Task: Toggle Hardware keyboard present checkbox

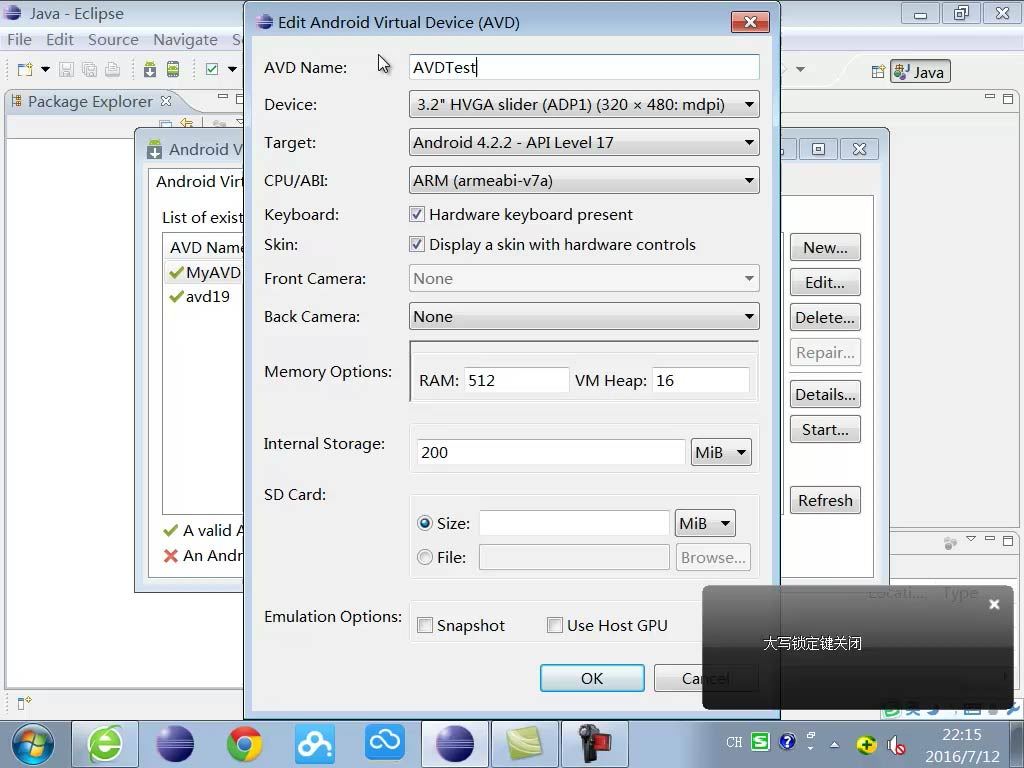Action: [417, 214]
